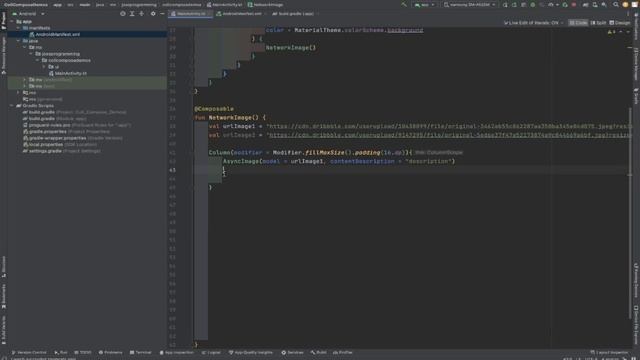The width and height of the screenshot is (640, 360).
Task: Open local.properties file
Action: 60,144
